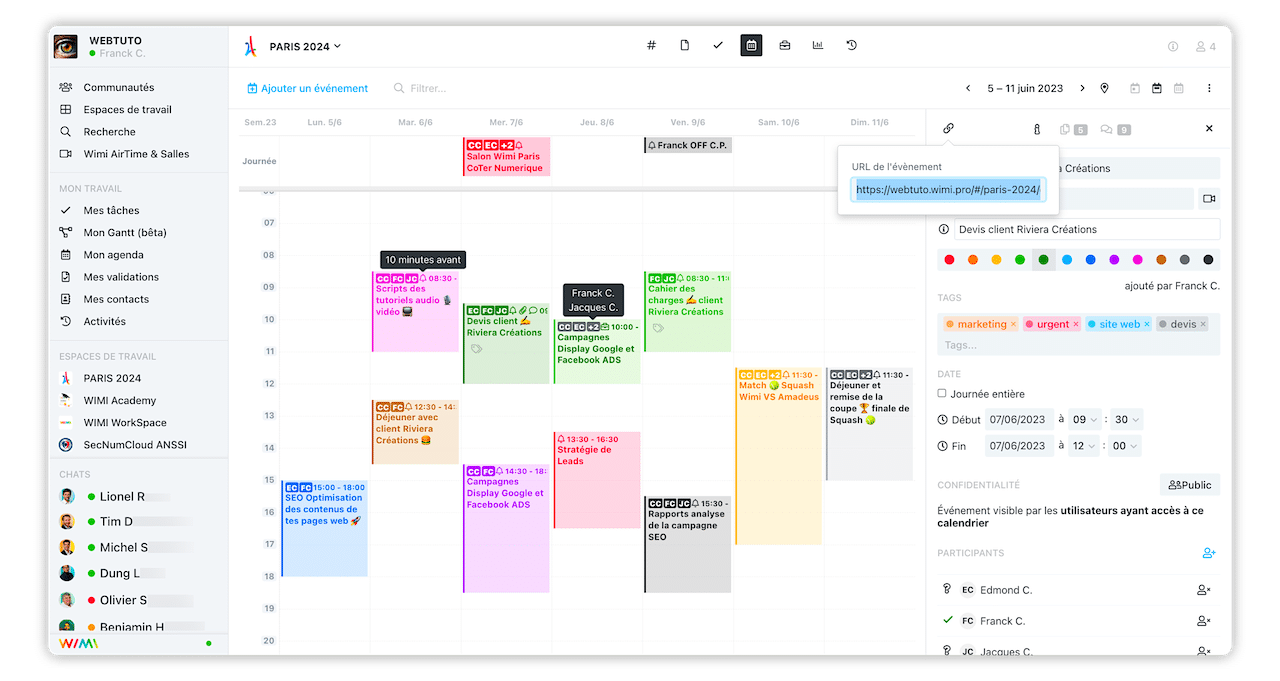Pick the red color swatch
The image size is (1280, 681).
click(950, 260)
